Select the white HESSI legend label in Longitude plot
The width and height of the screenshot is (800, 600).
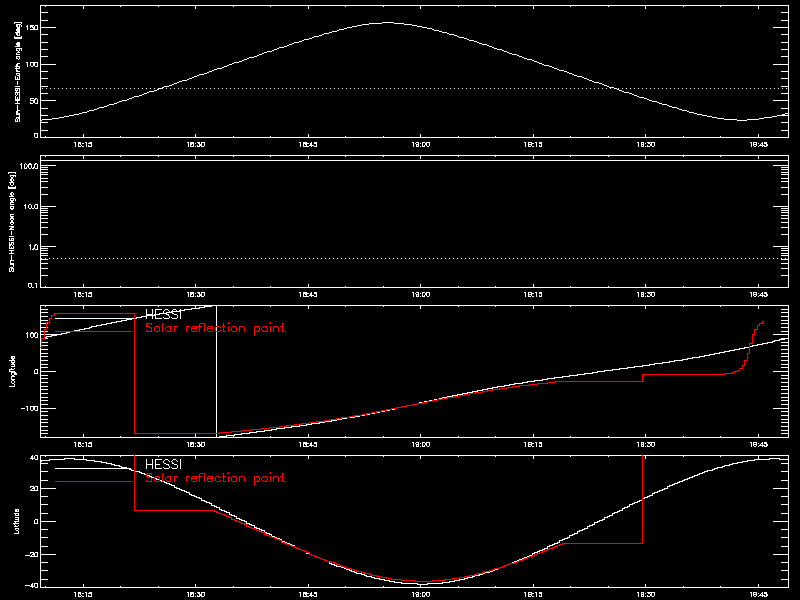[x=163, y=315]
